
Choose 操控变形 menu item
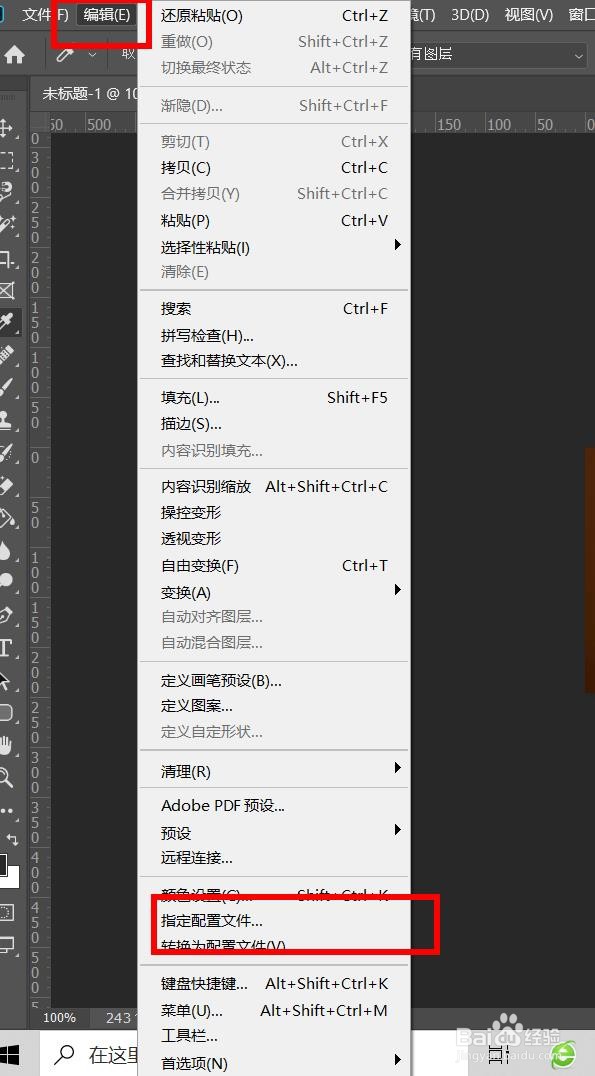(x=275, y=513)
